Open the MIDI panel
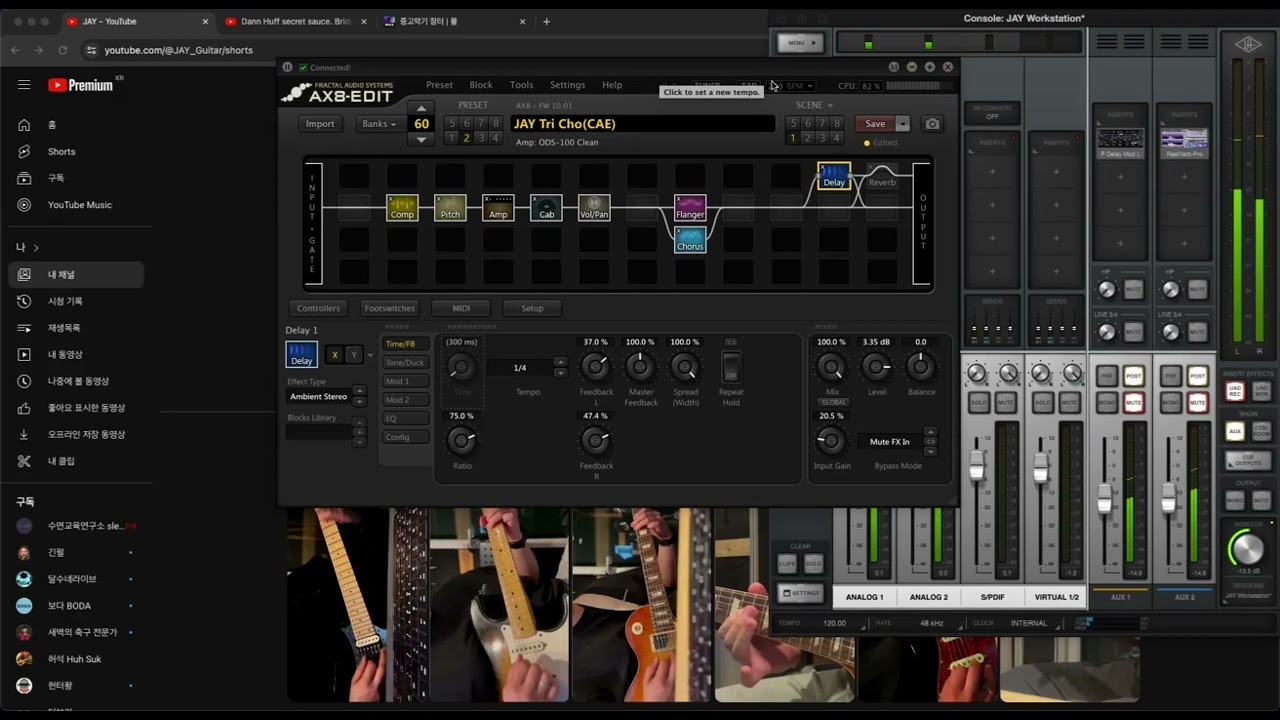The height and width of the screenshot is (720, 1280). point(461,308)
